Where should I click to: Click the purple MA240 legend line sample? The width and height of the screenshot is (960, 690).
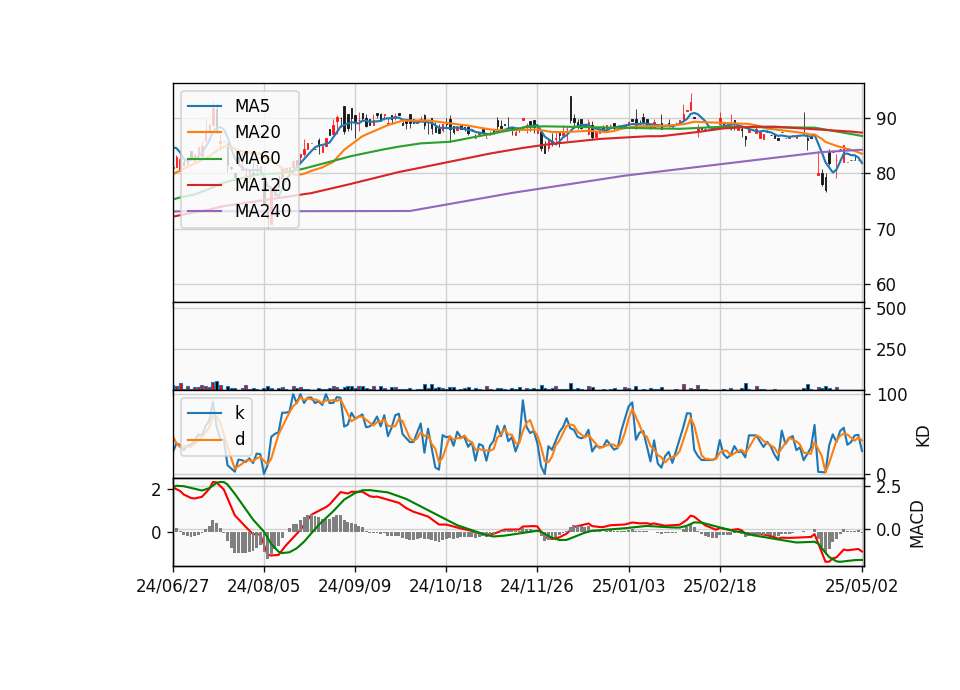coord(204,211)
